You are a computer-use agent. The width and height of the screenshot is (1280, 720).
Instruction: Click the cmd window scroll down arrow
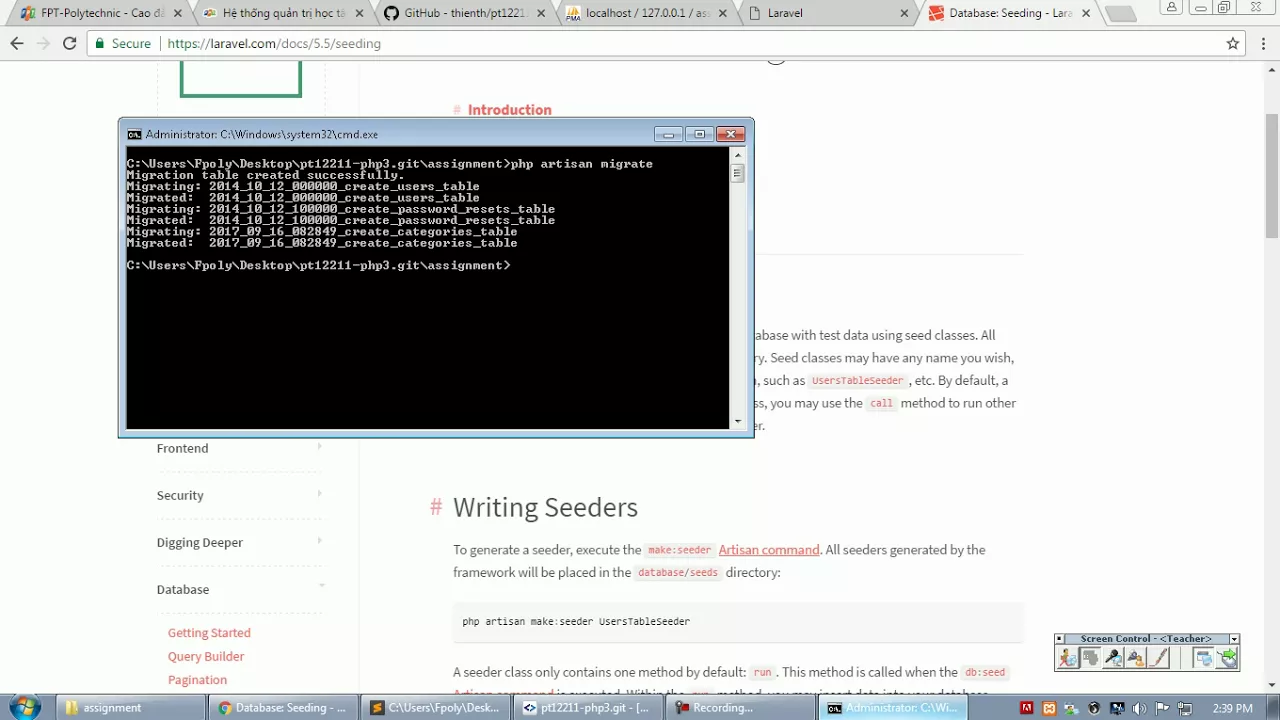(x=738, y=422)
